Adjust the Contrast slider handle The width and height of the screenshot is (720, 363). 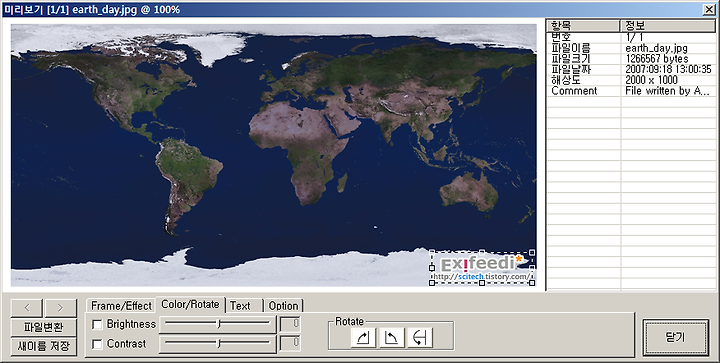219,343
